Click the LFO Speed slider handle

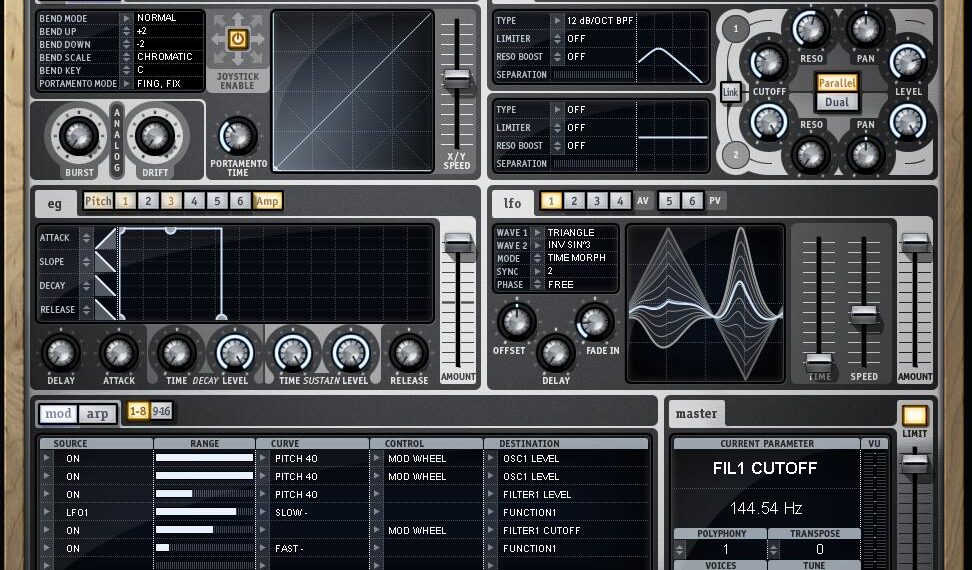(864, 315)
